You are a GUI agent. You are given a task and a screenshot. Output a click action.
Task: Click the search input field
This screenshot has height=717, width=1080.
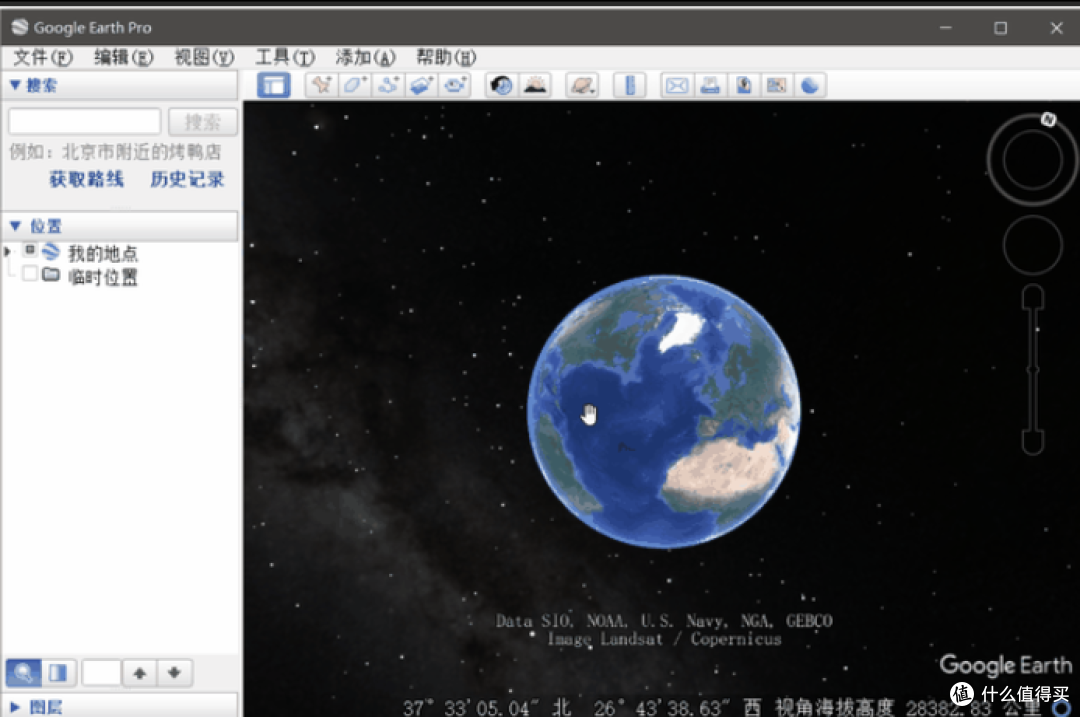pos(85,122)
